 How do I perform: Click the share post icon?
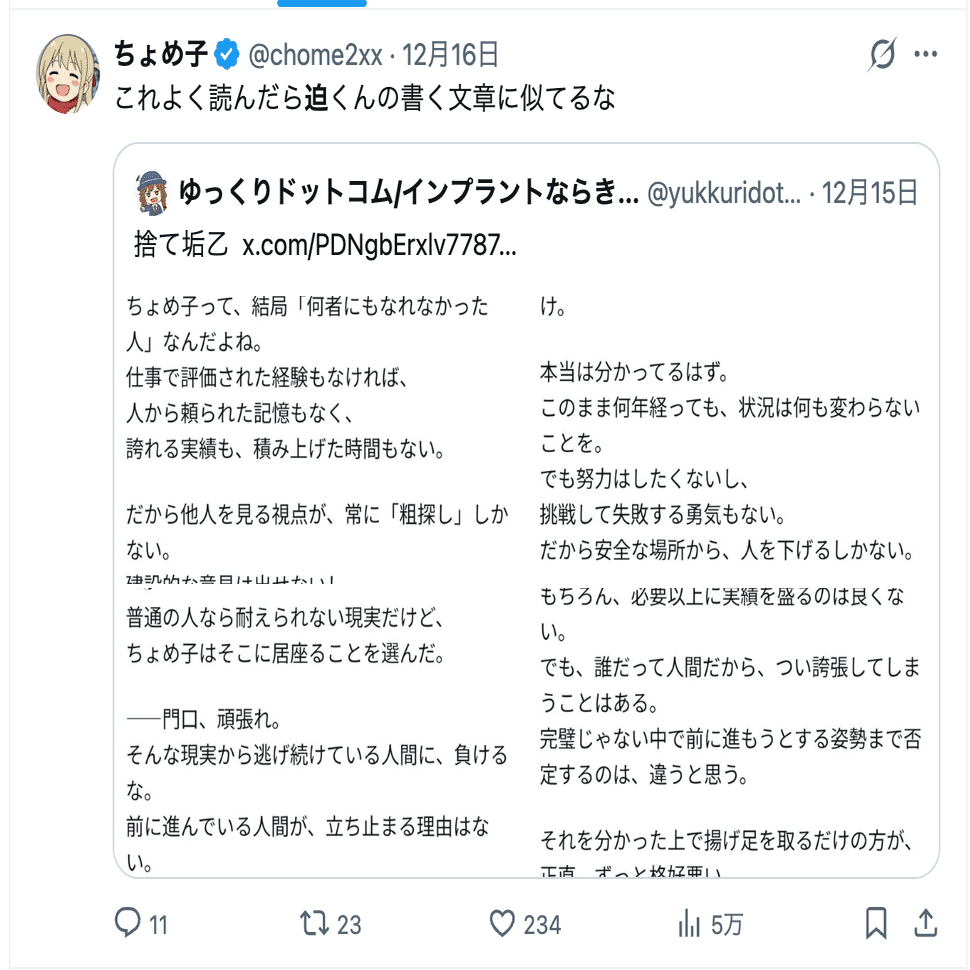pyautogui.click(x=926, y=923)
